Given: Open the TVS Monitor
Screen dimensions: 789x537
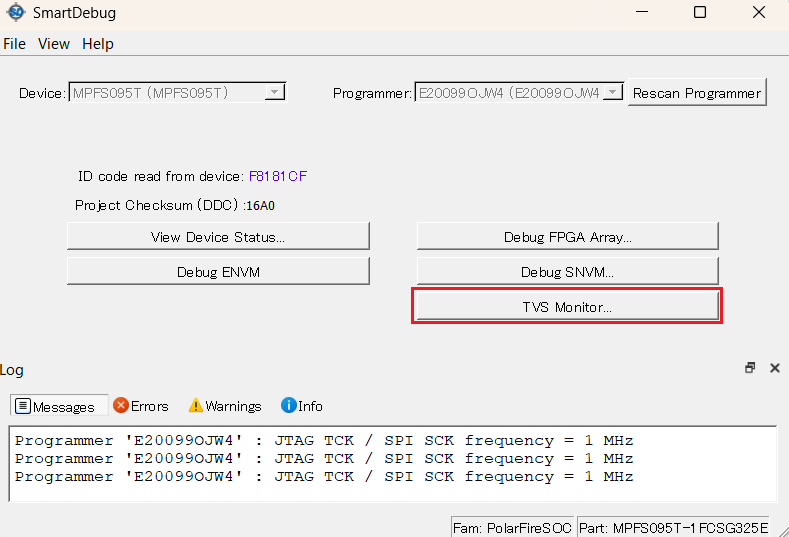Looking at the screenshot, I should pos(567,307).
